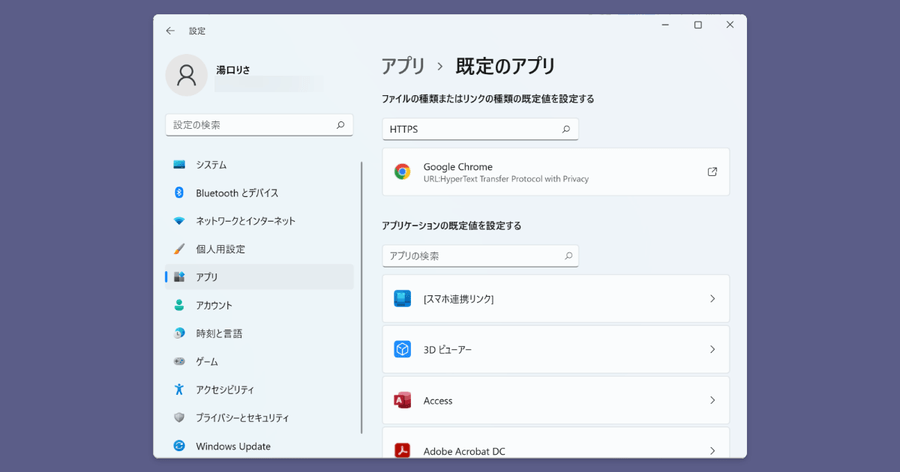Go to ネットワークとインターネット section
The image size is (900, 472).
coord(245,221)
